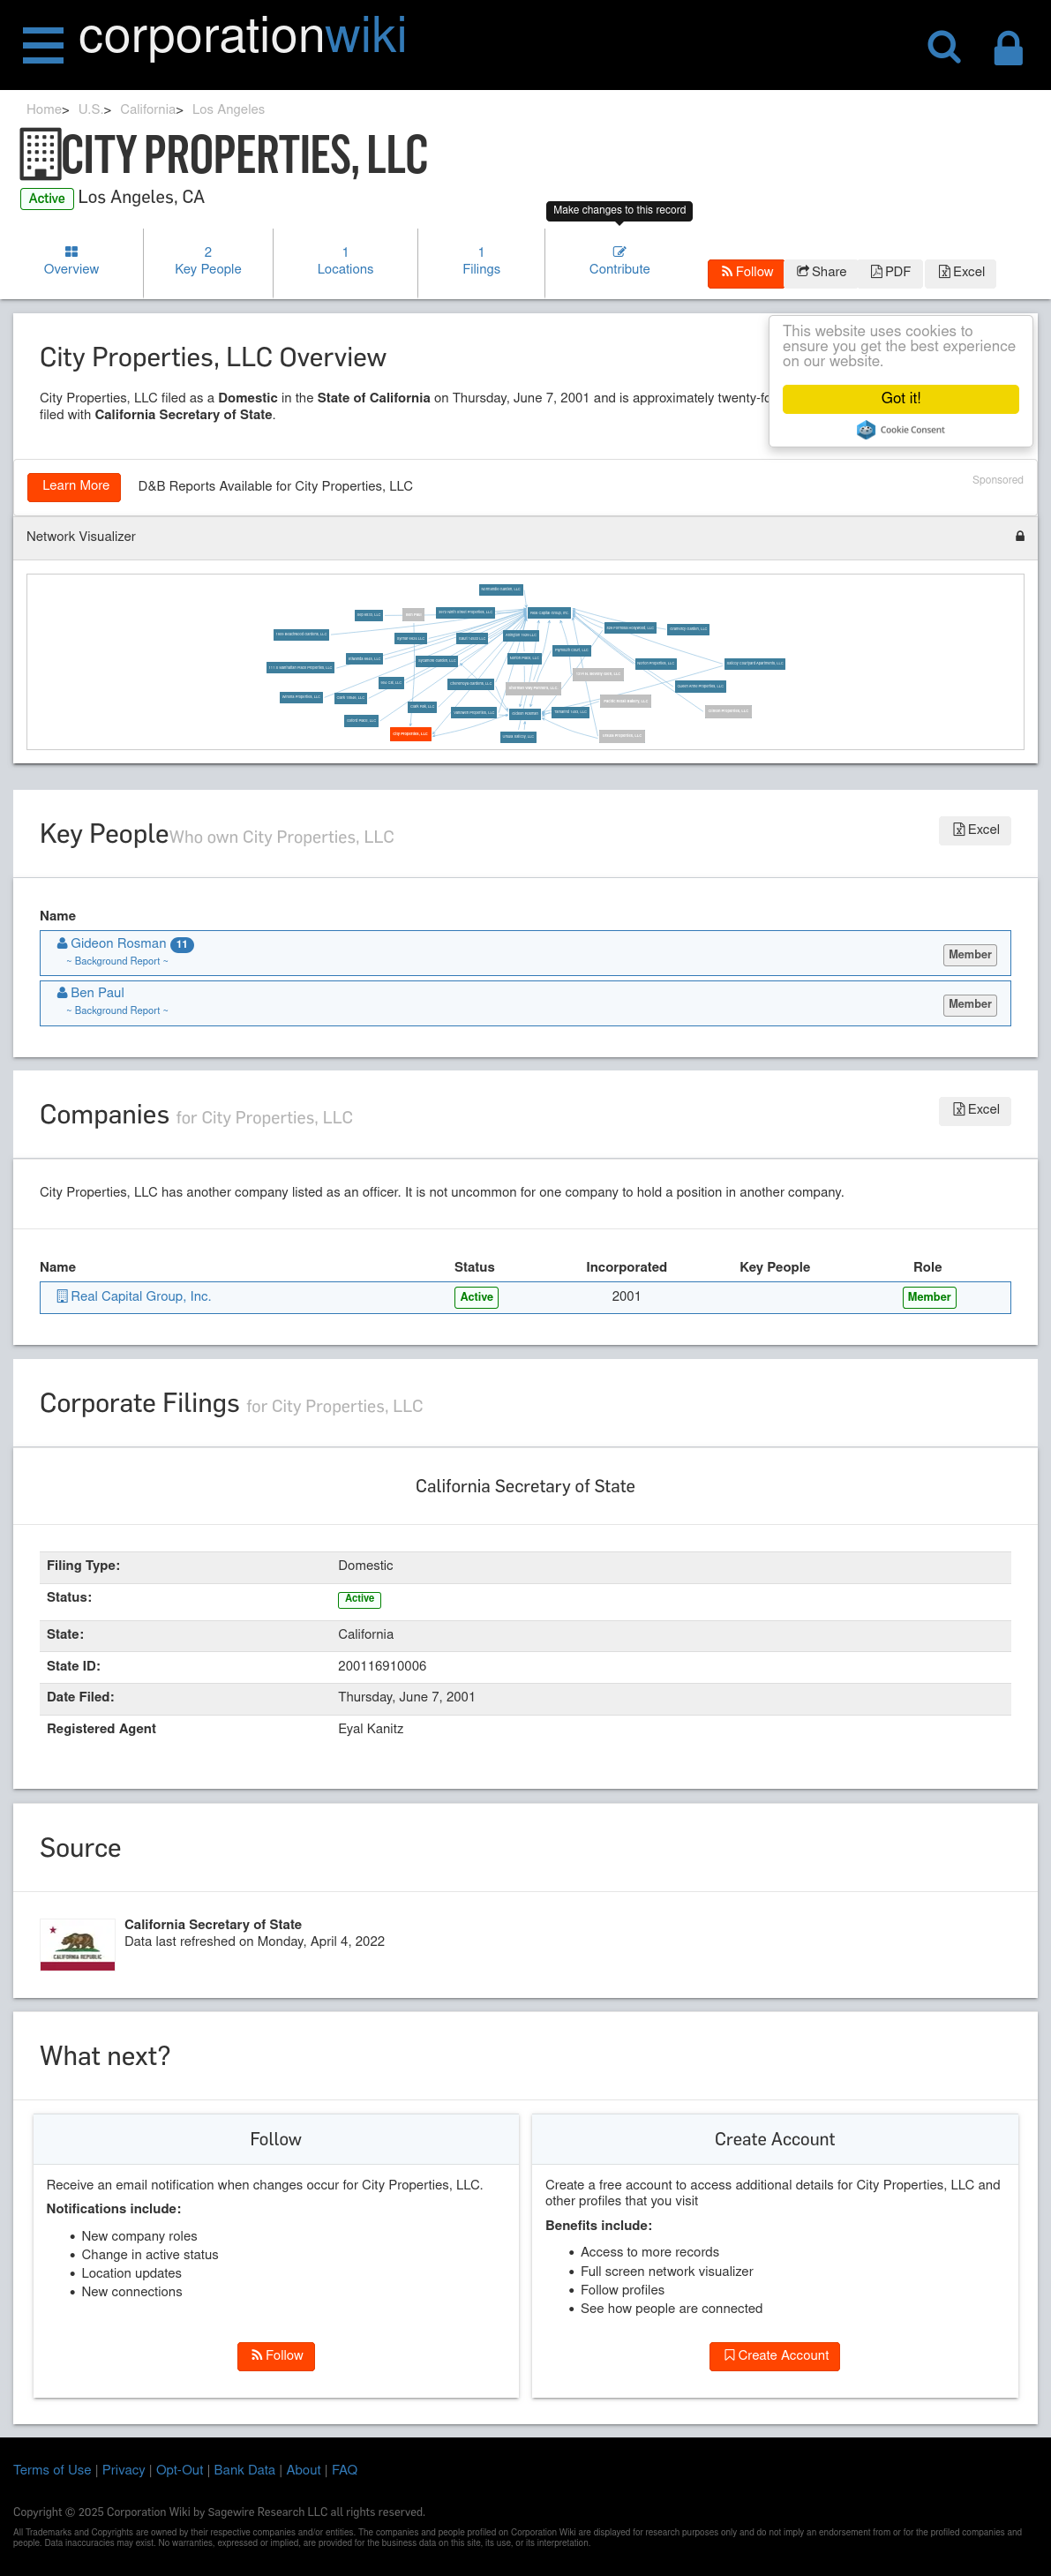Click registered agent name Eyal Kanitz
Viewport: 1051px width, 2576px height.
click(371, 1729)
